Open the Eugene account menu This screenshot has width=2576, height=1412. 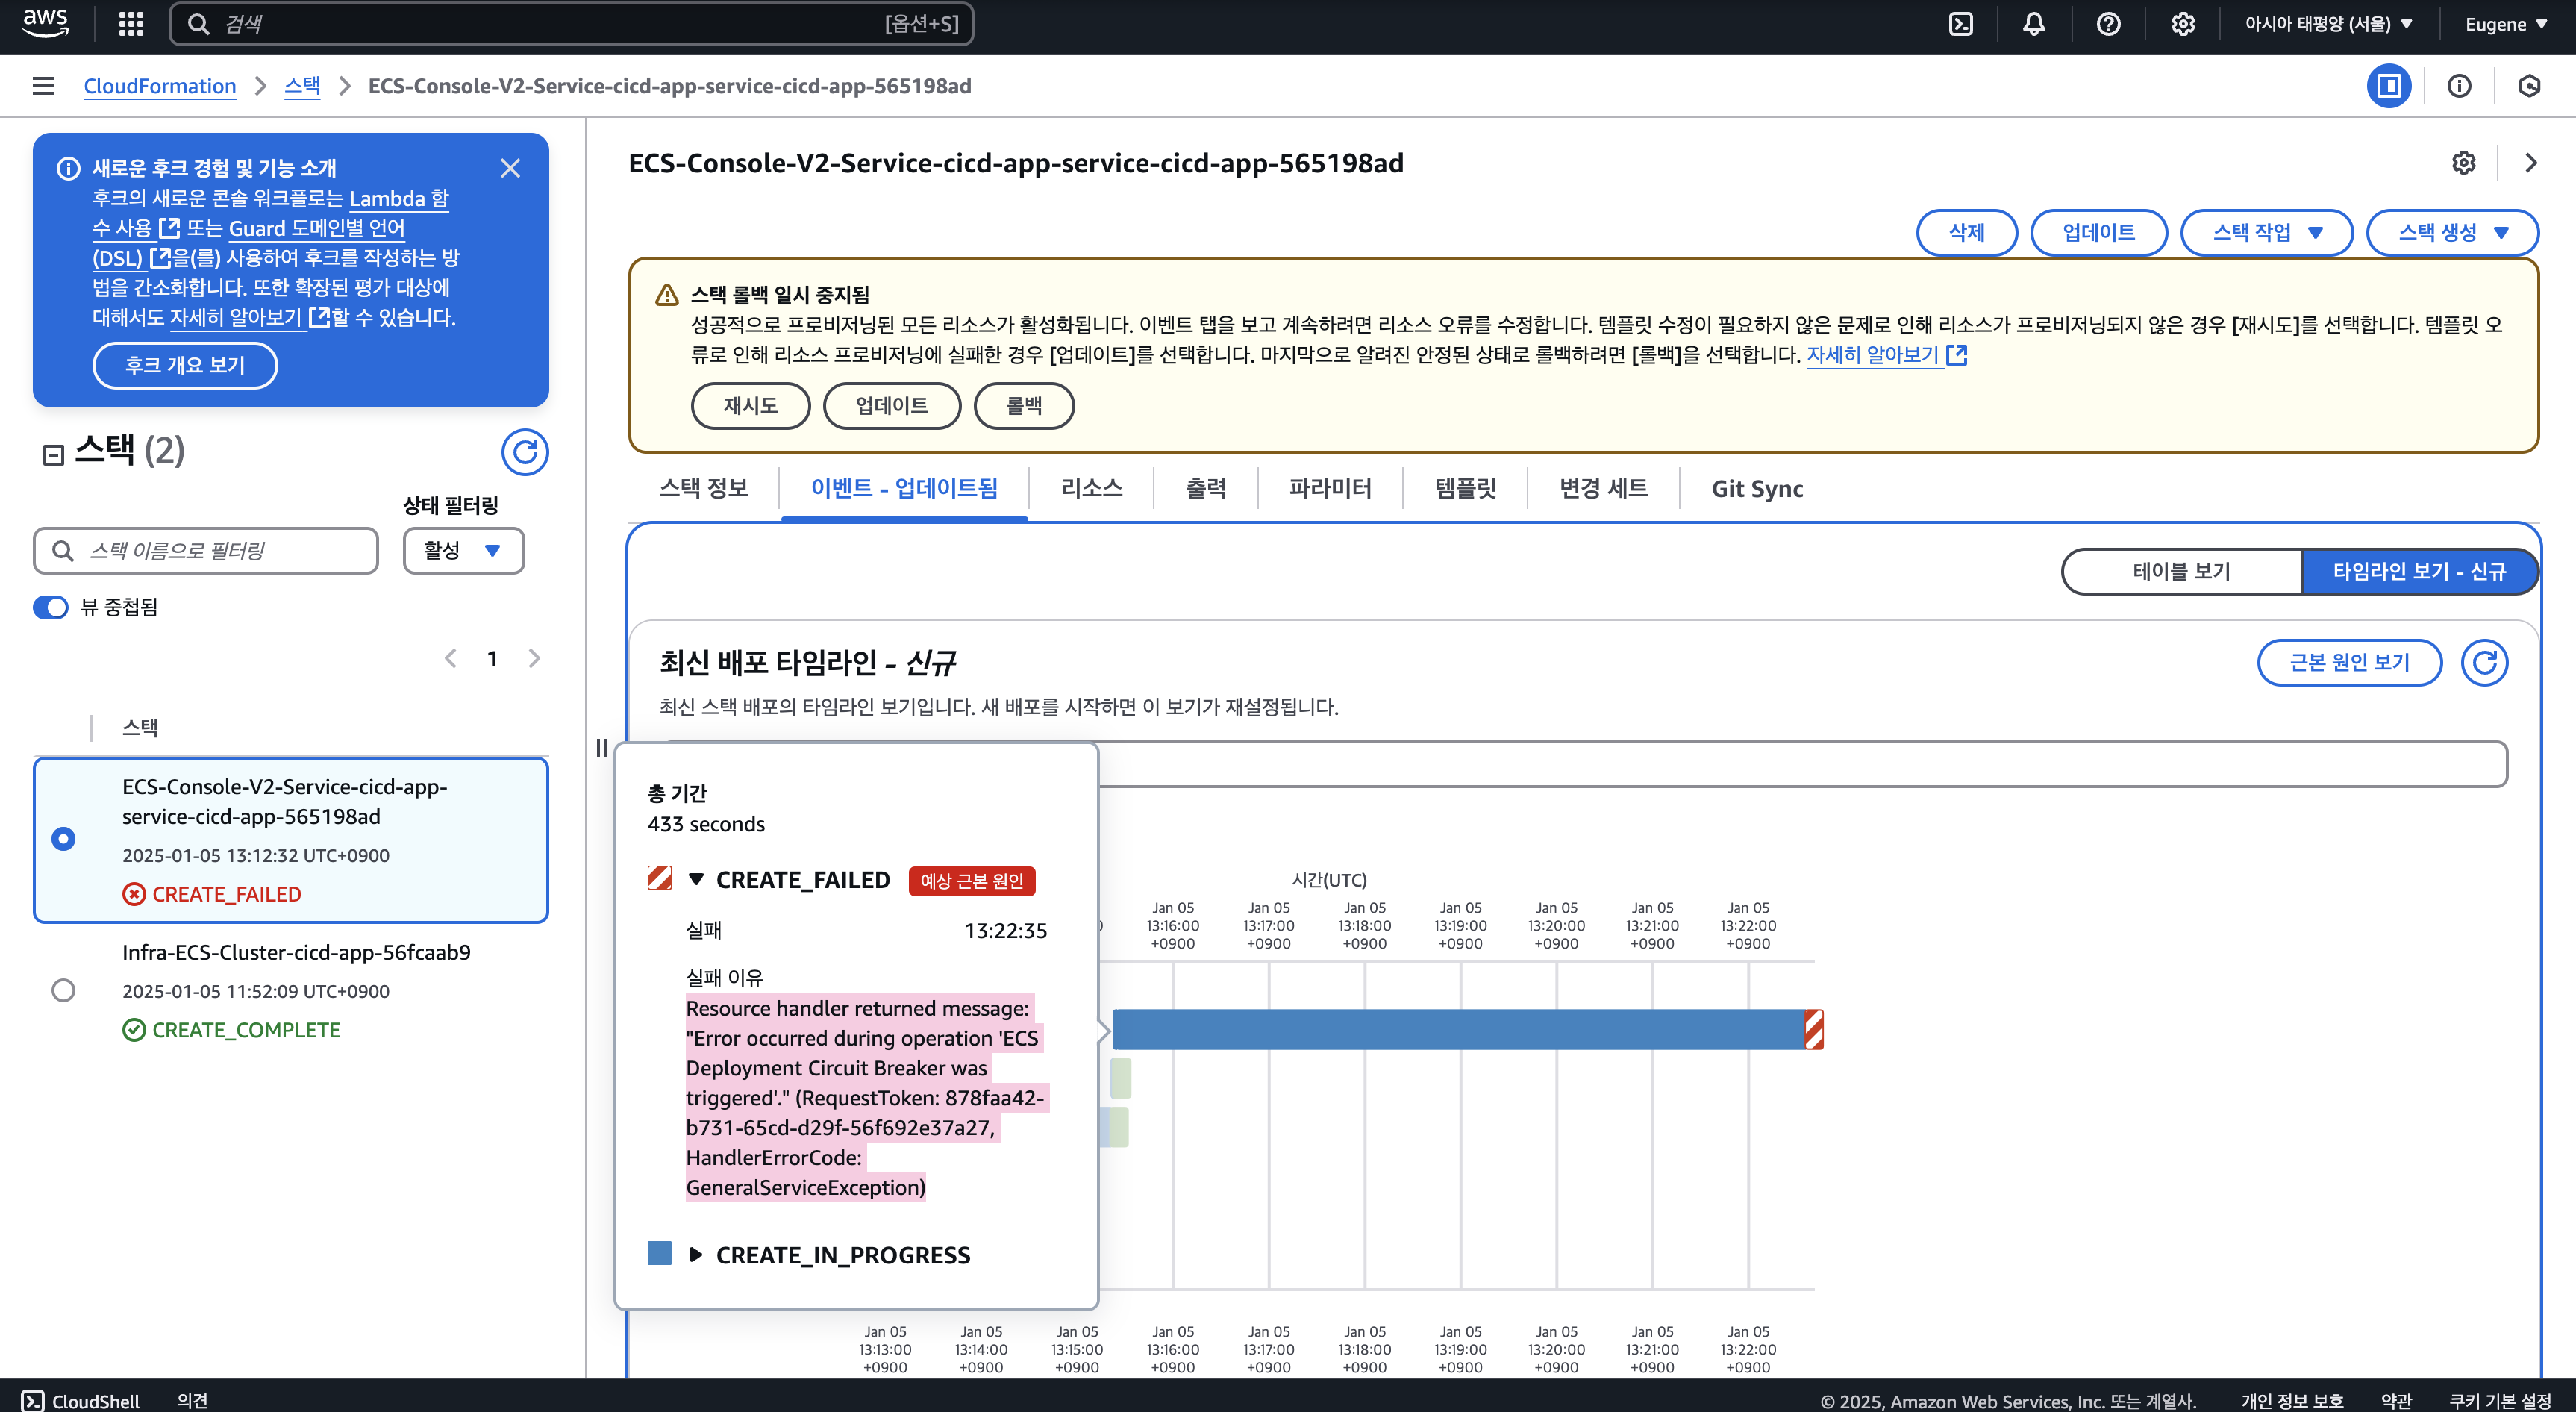pos(2505,24)
